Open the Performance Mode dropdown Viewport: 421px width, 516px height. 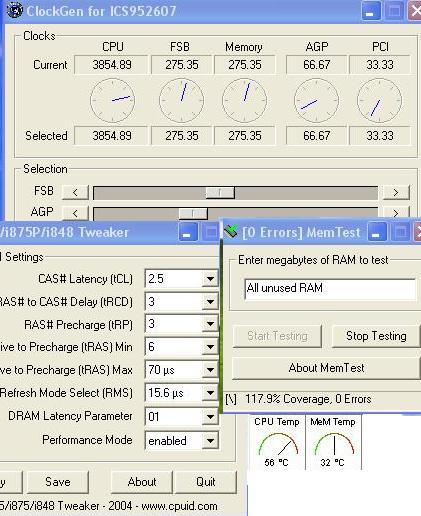pos(210,441)
